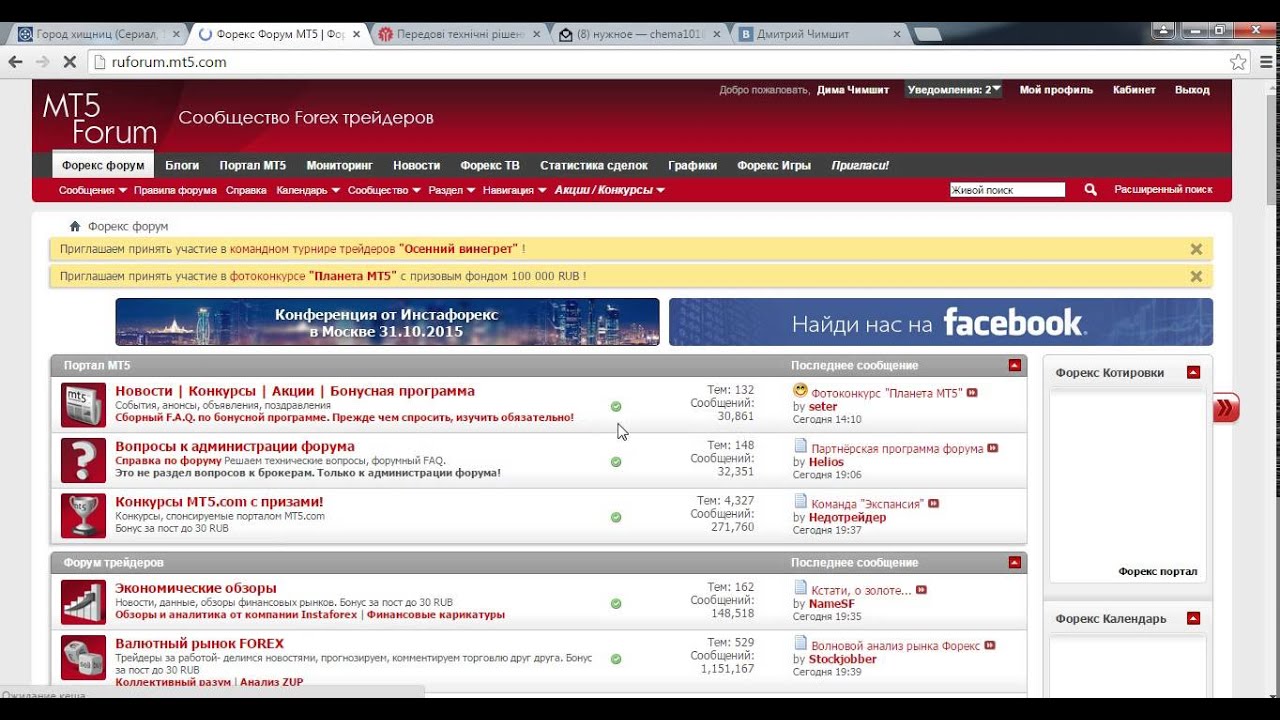Collapse the Форекс Котировки block
The image size is (1280, 720).
click(x=1193, y=372)
